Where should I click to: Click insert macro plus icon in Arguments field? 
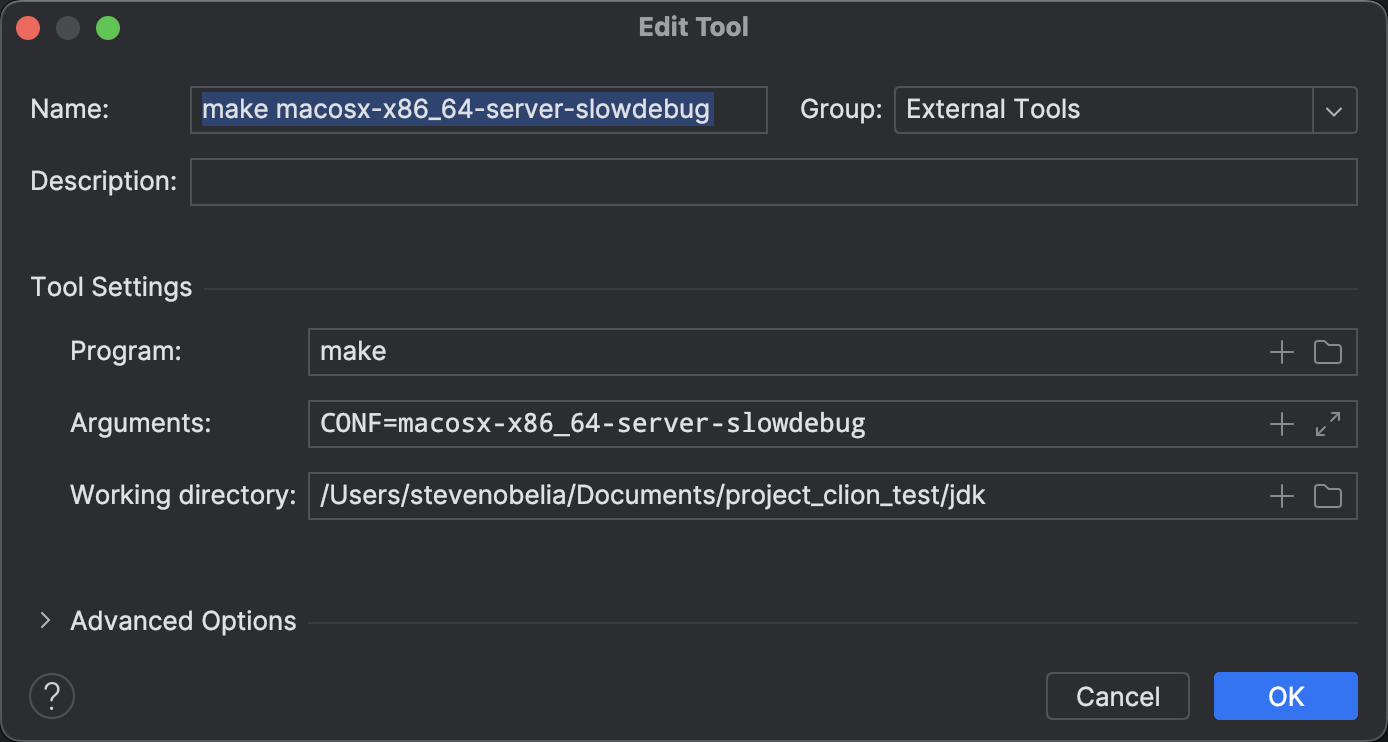pos(1281,424)
